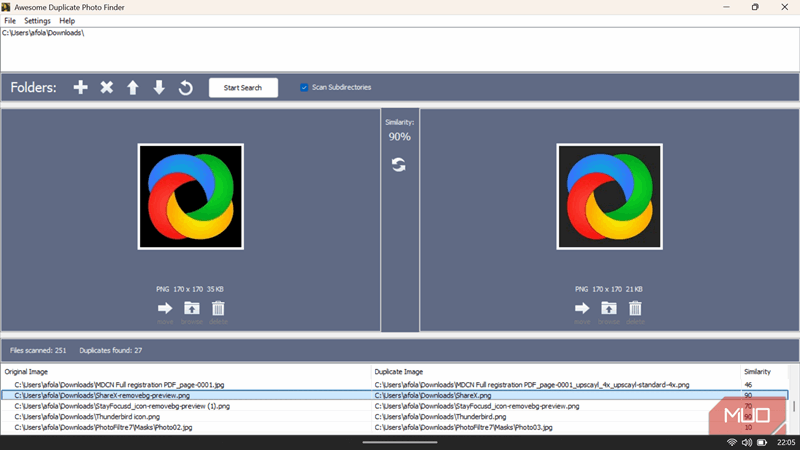800x450 pixels.
Task: Open the Help menu
Action: [x=67, y=21]
